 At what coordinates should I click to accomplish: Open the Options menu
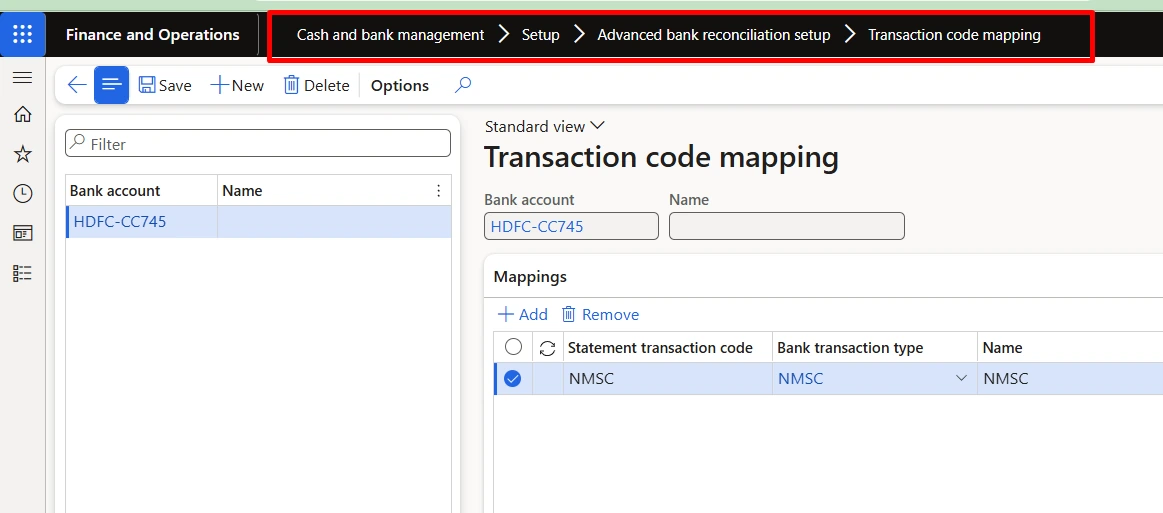pos(400,85)
